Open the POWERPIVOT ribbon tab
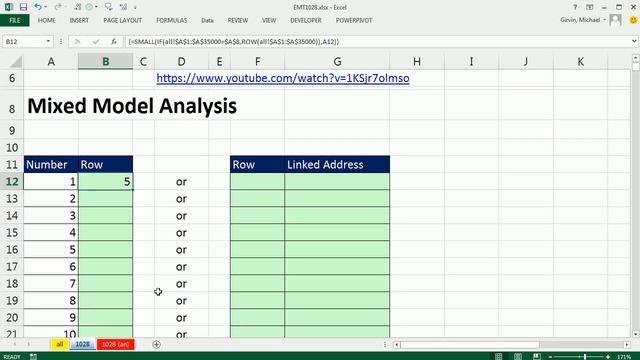640x360 pixels. 354,20
